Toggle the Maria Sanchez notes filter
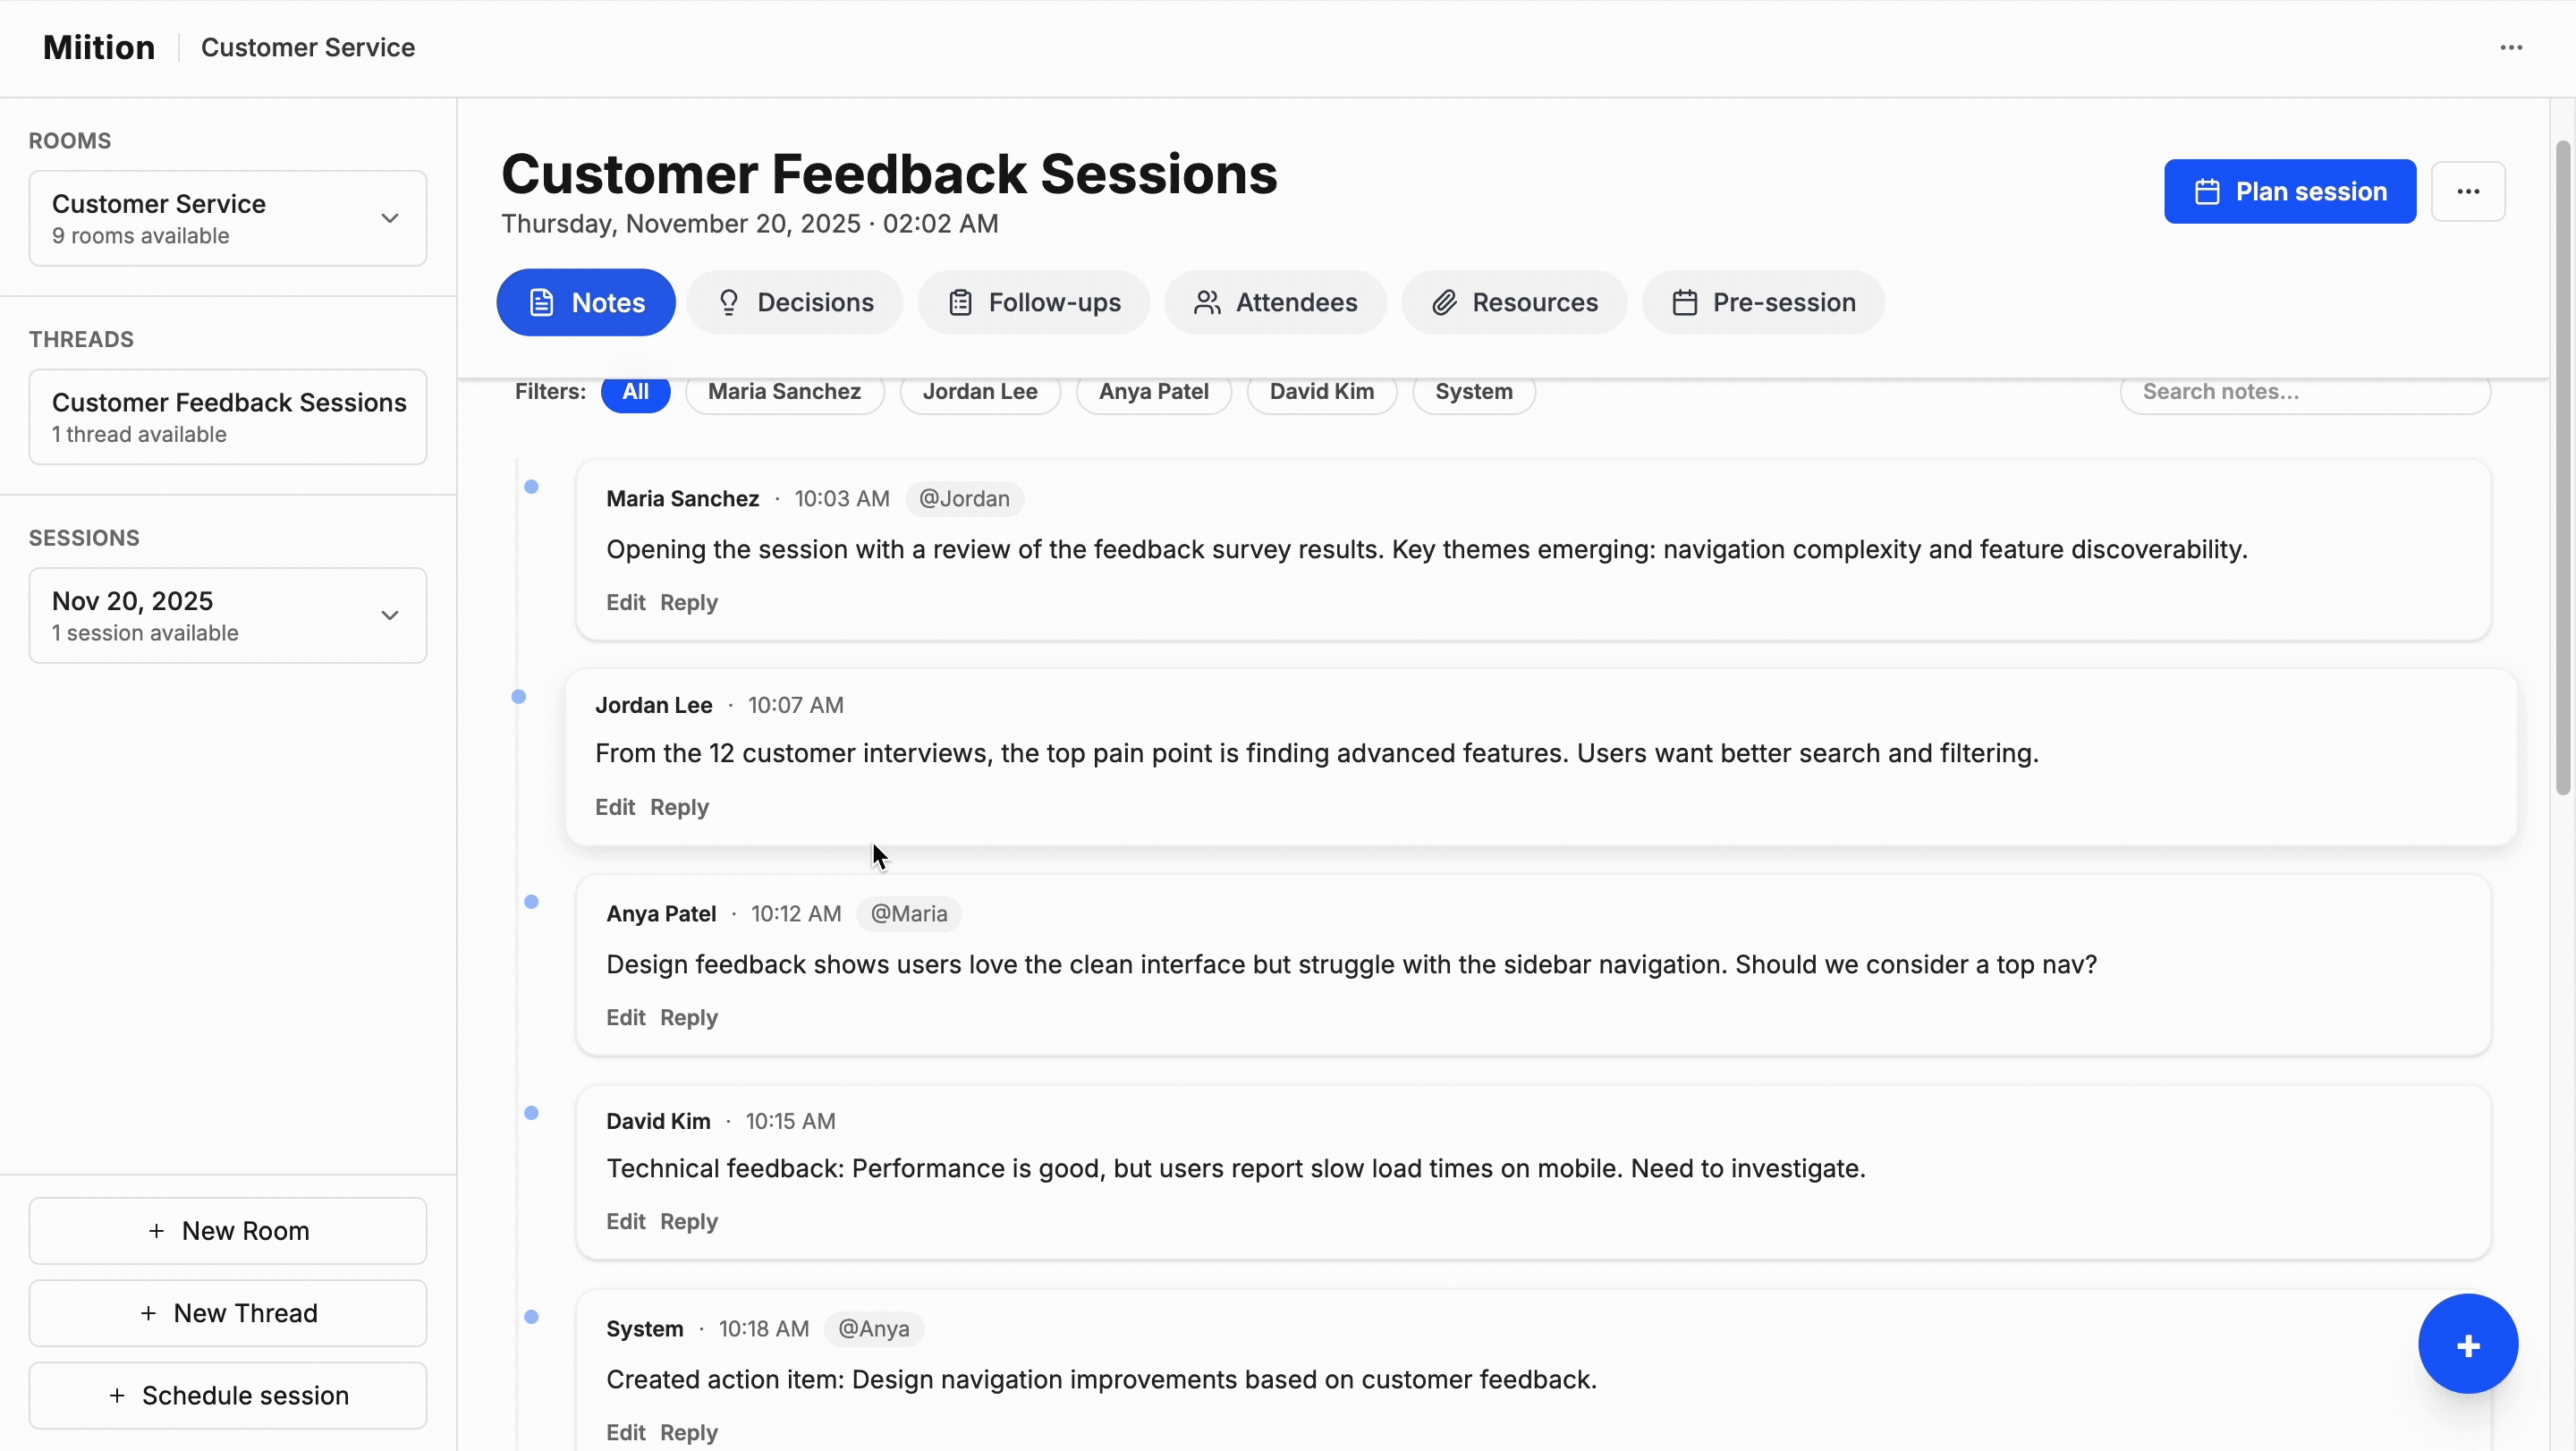The height and width of the screenshot is (1451, 2576). (784, 392)
